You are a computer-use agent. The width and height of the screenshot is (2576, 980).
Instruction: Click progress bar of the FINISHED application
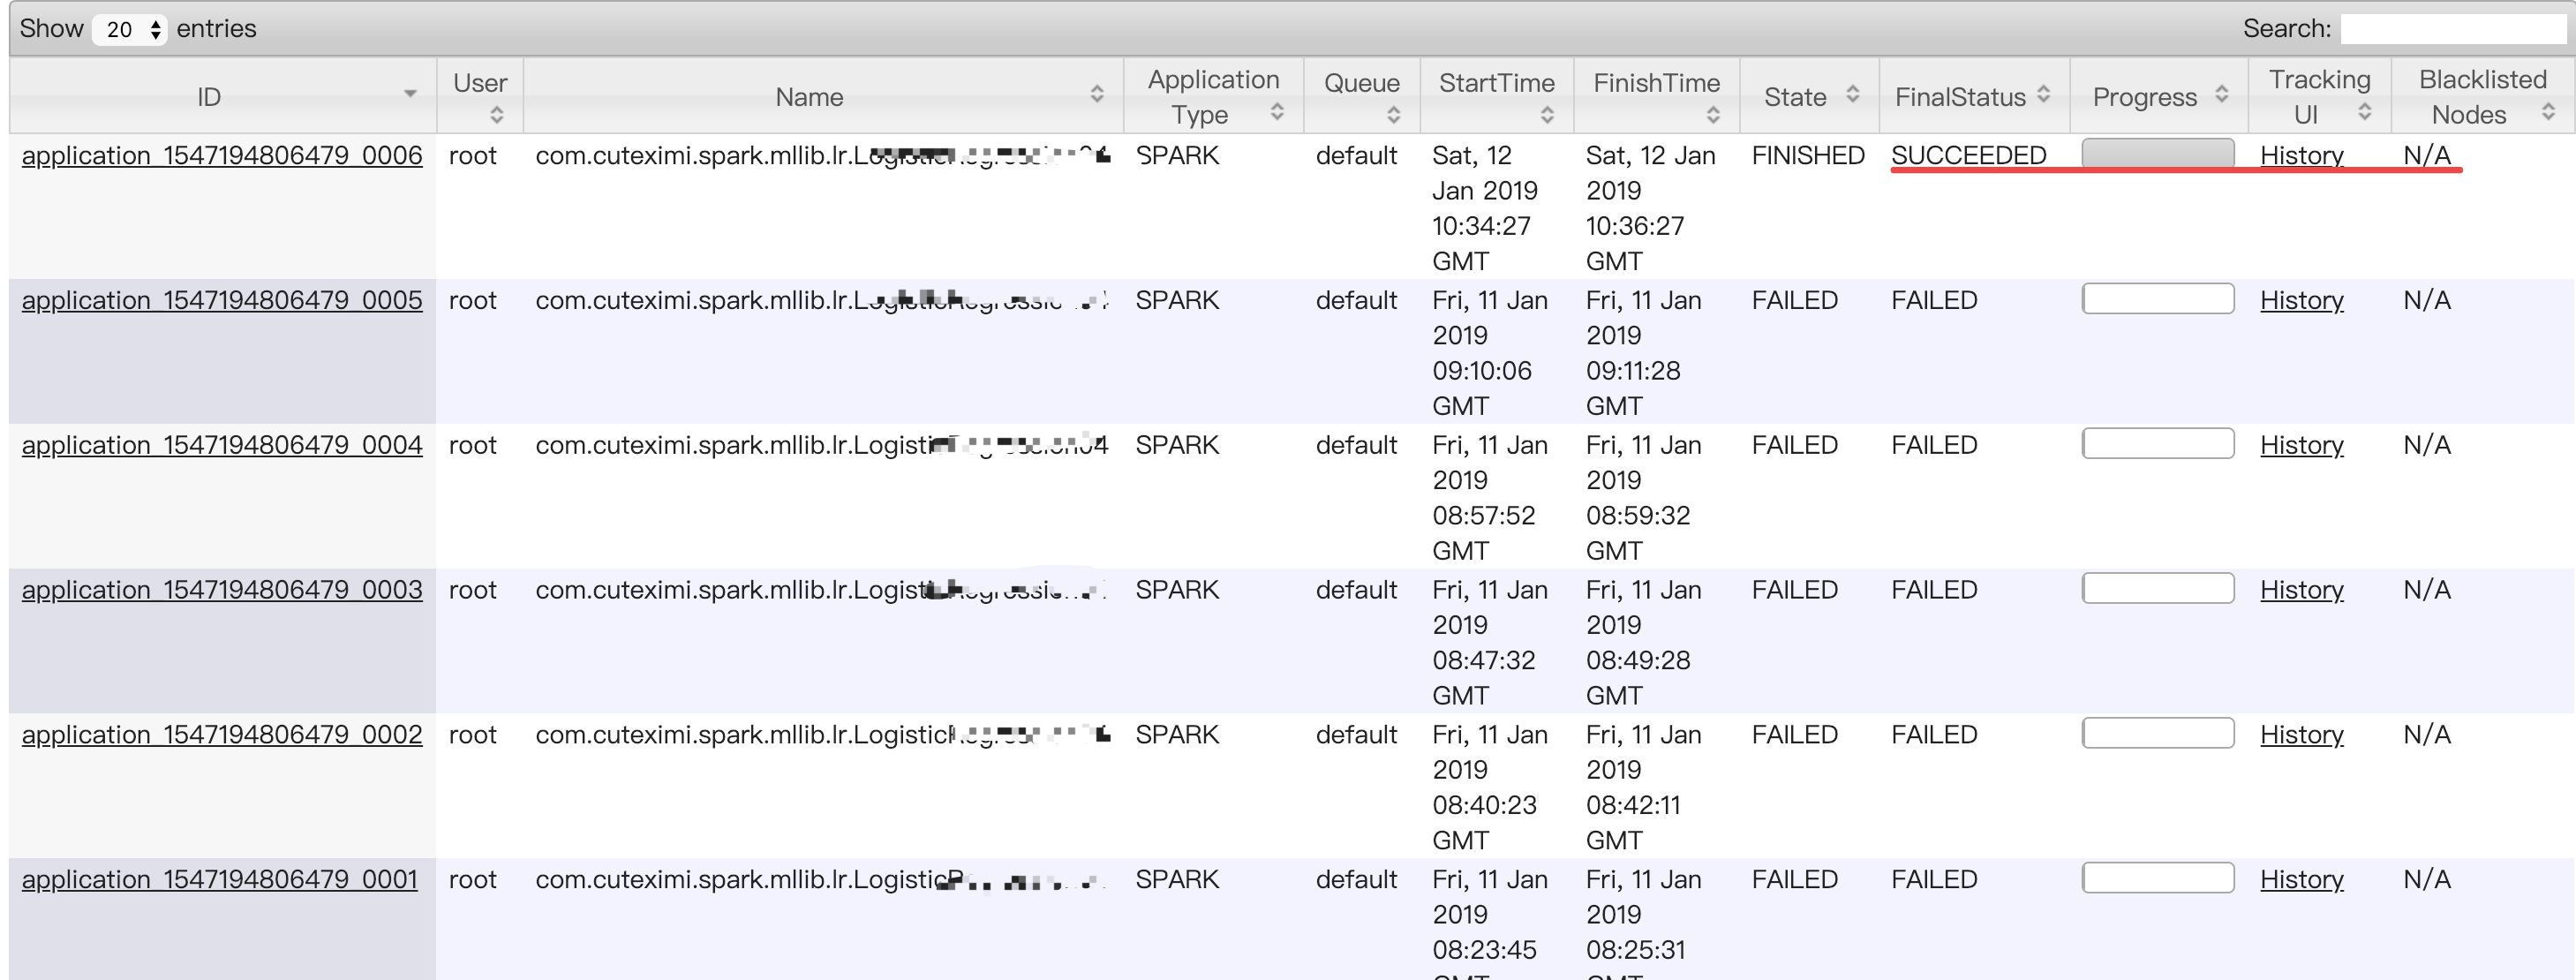pyautogui.click(x=2157, y=154)
